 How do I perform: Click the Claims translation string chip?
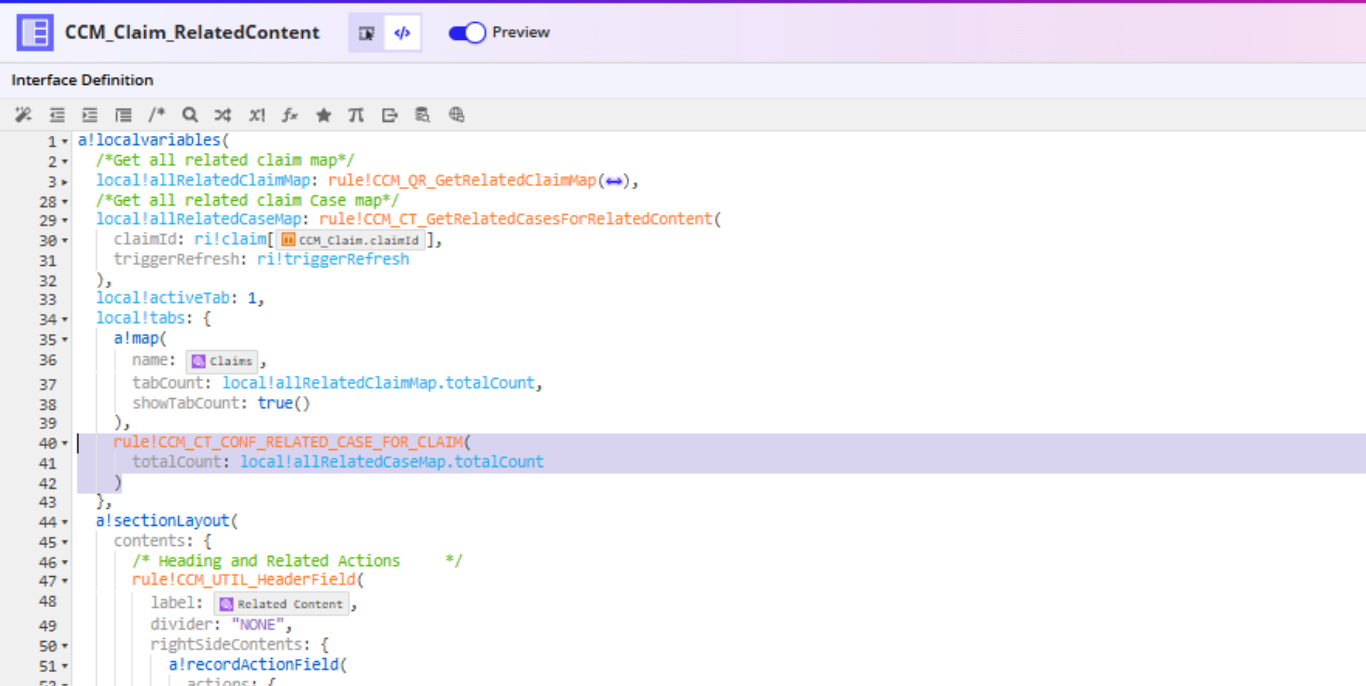(x=222, y=361)
